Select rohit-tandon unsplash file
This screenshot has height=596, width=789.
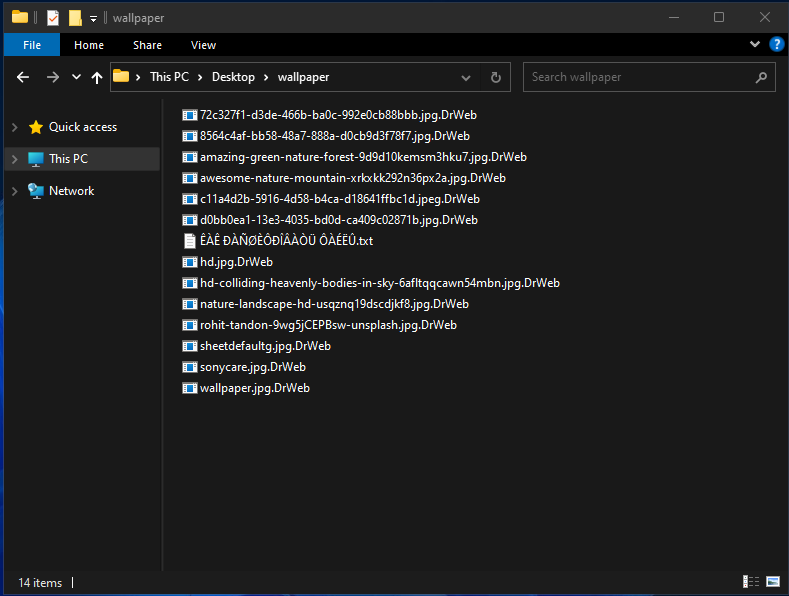point(319,325)
